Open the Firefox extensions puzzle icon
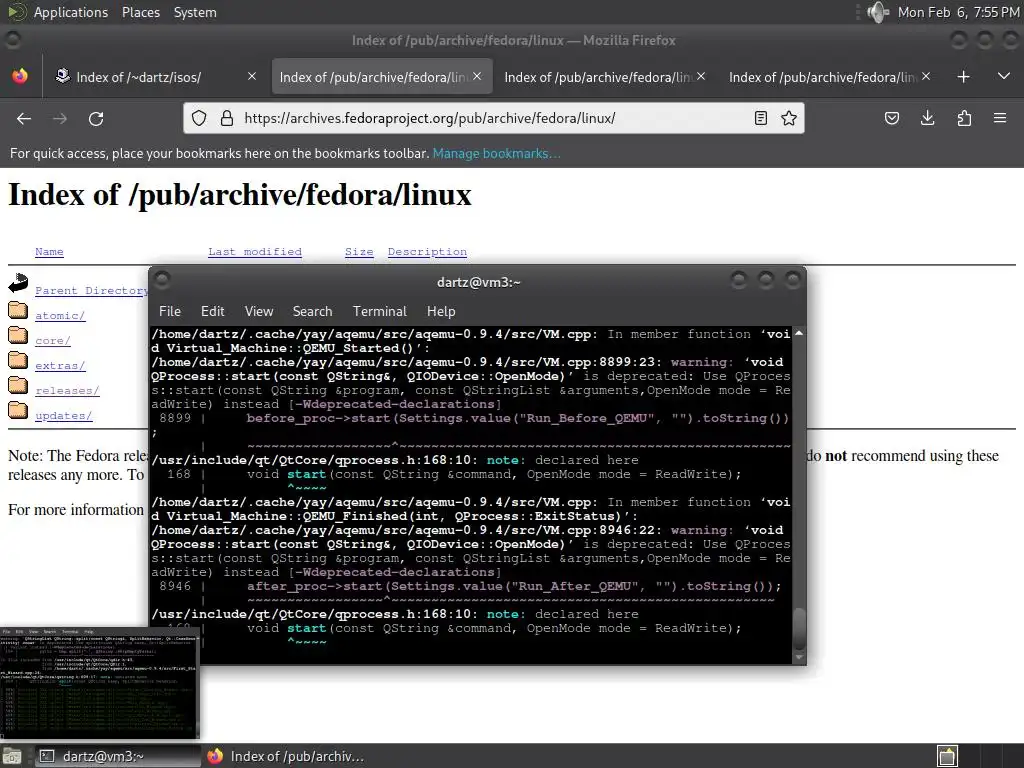Viewport: 1024px width, 768px height. (x=964, y=118)
